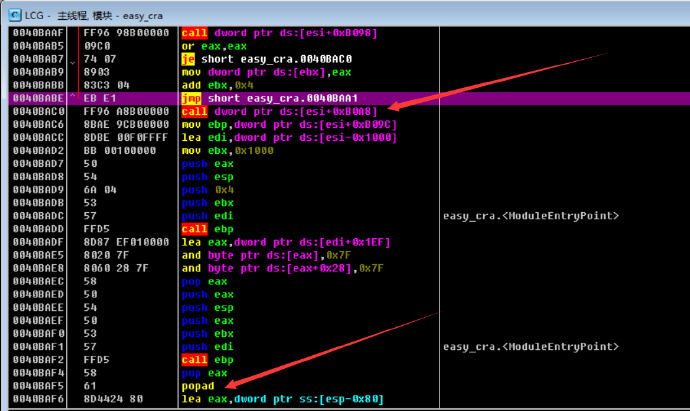690x411 pixels.
Task: Select mov ebx,0x1000 instruction
Action: pyautogui.click(x=228, y=150)
